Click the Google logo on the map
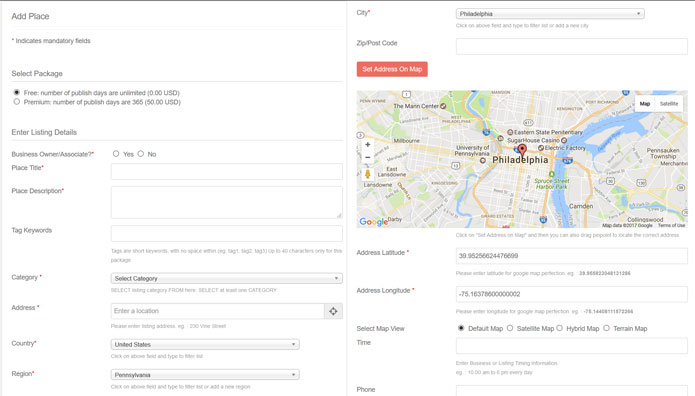Viewport: 695px width, 396px height. pos(373,221)
